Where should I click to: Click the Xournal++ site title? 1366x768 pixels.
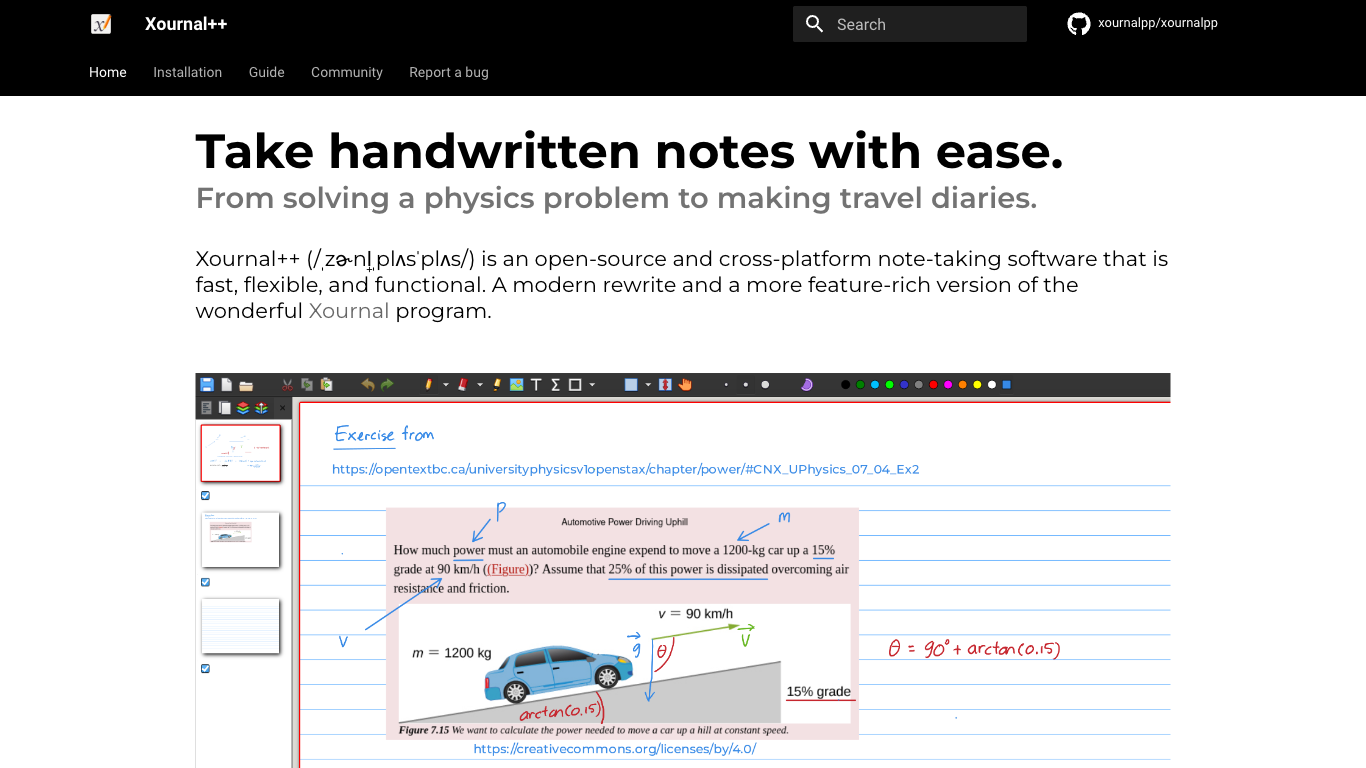pyautogui.click(x=186, y=24)
